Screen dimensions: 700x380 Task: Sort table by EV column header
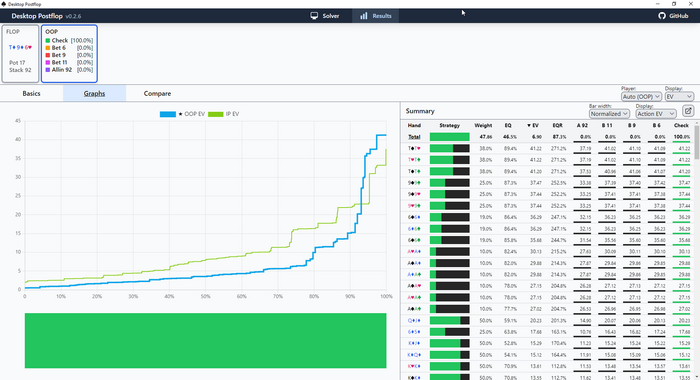[533, 125]
